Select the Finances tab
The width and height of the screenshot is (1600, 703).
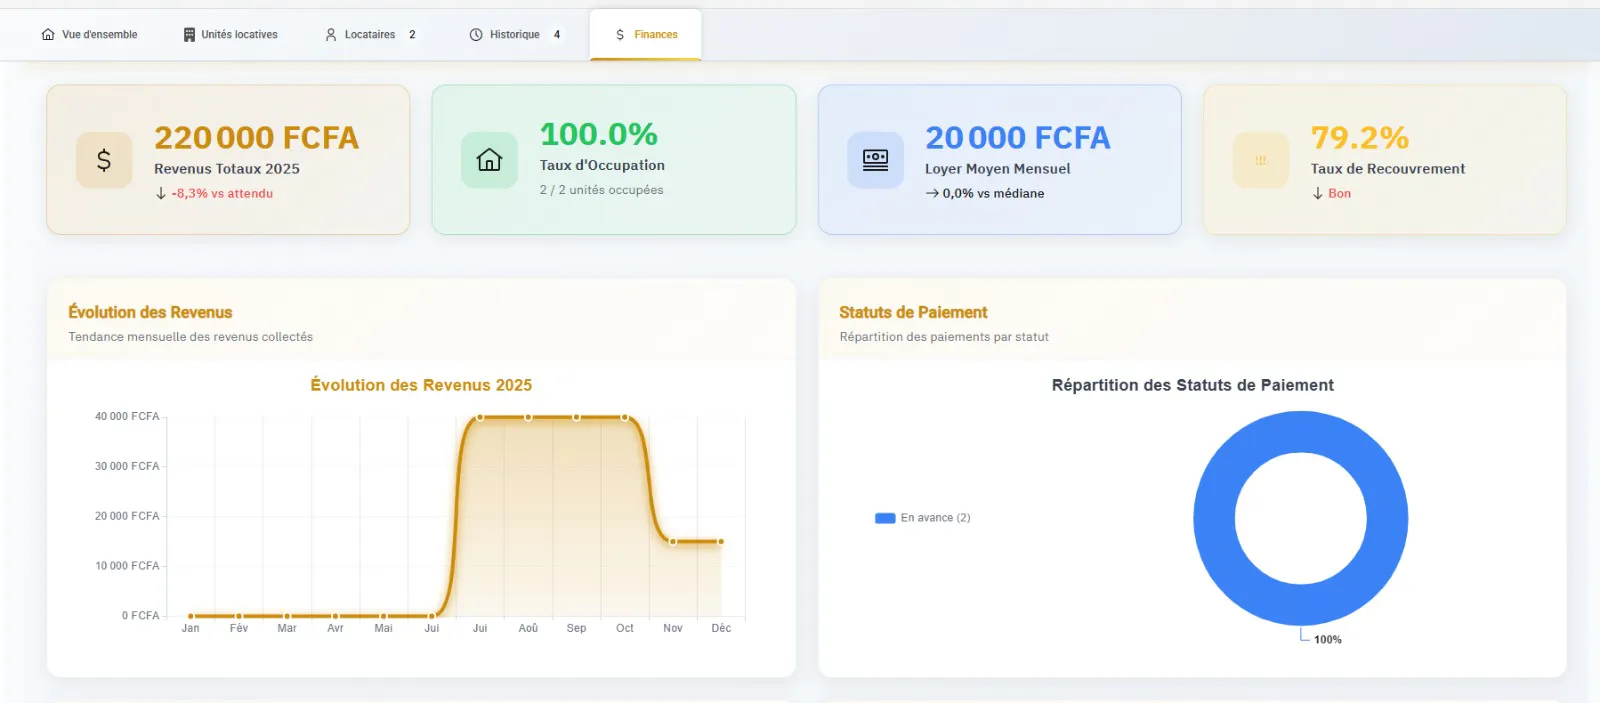click(x=646, y=35)
